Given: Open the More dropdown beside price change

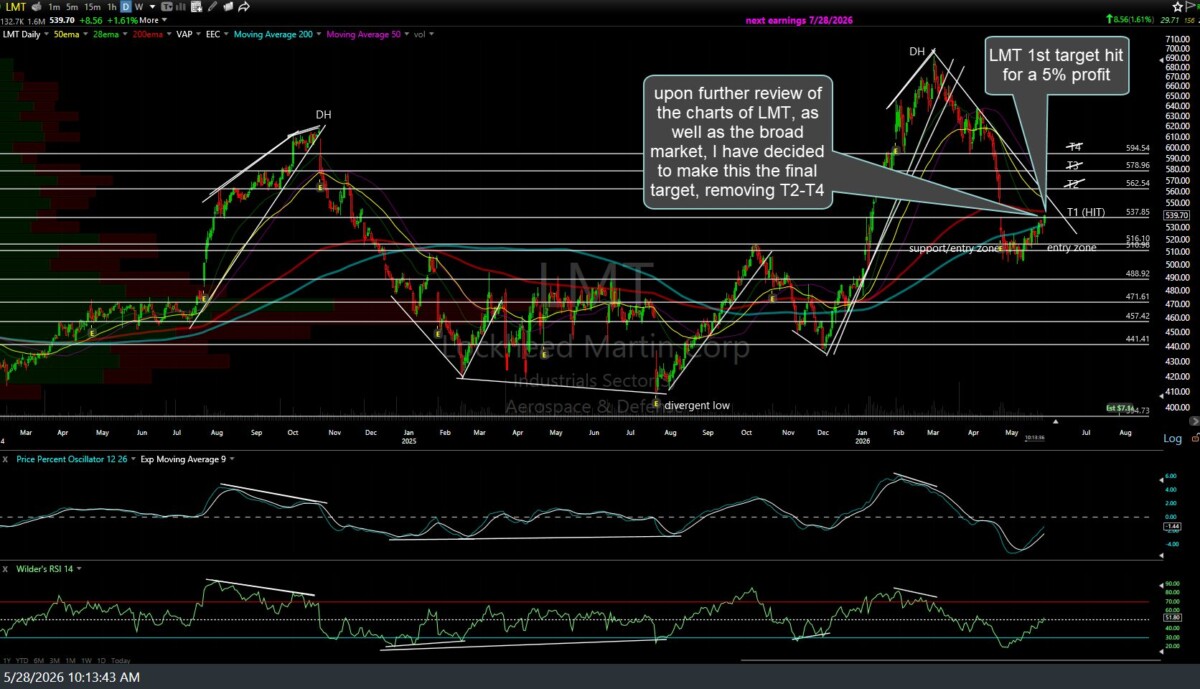Looking at the screenshot, I should (x=153, y=20).
